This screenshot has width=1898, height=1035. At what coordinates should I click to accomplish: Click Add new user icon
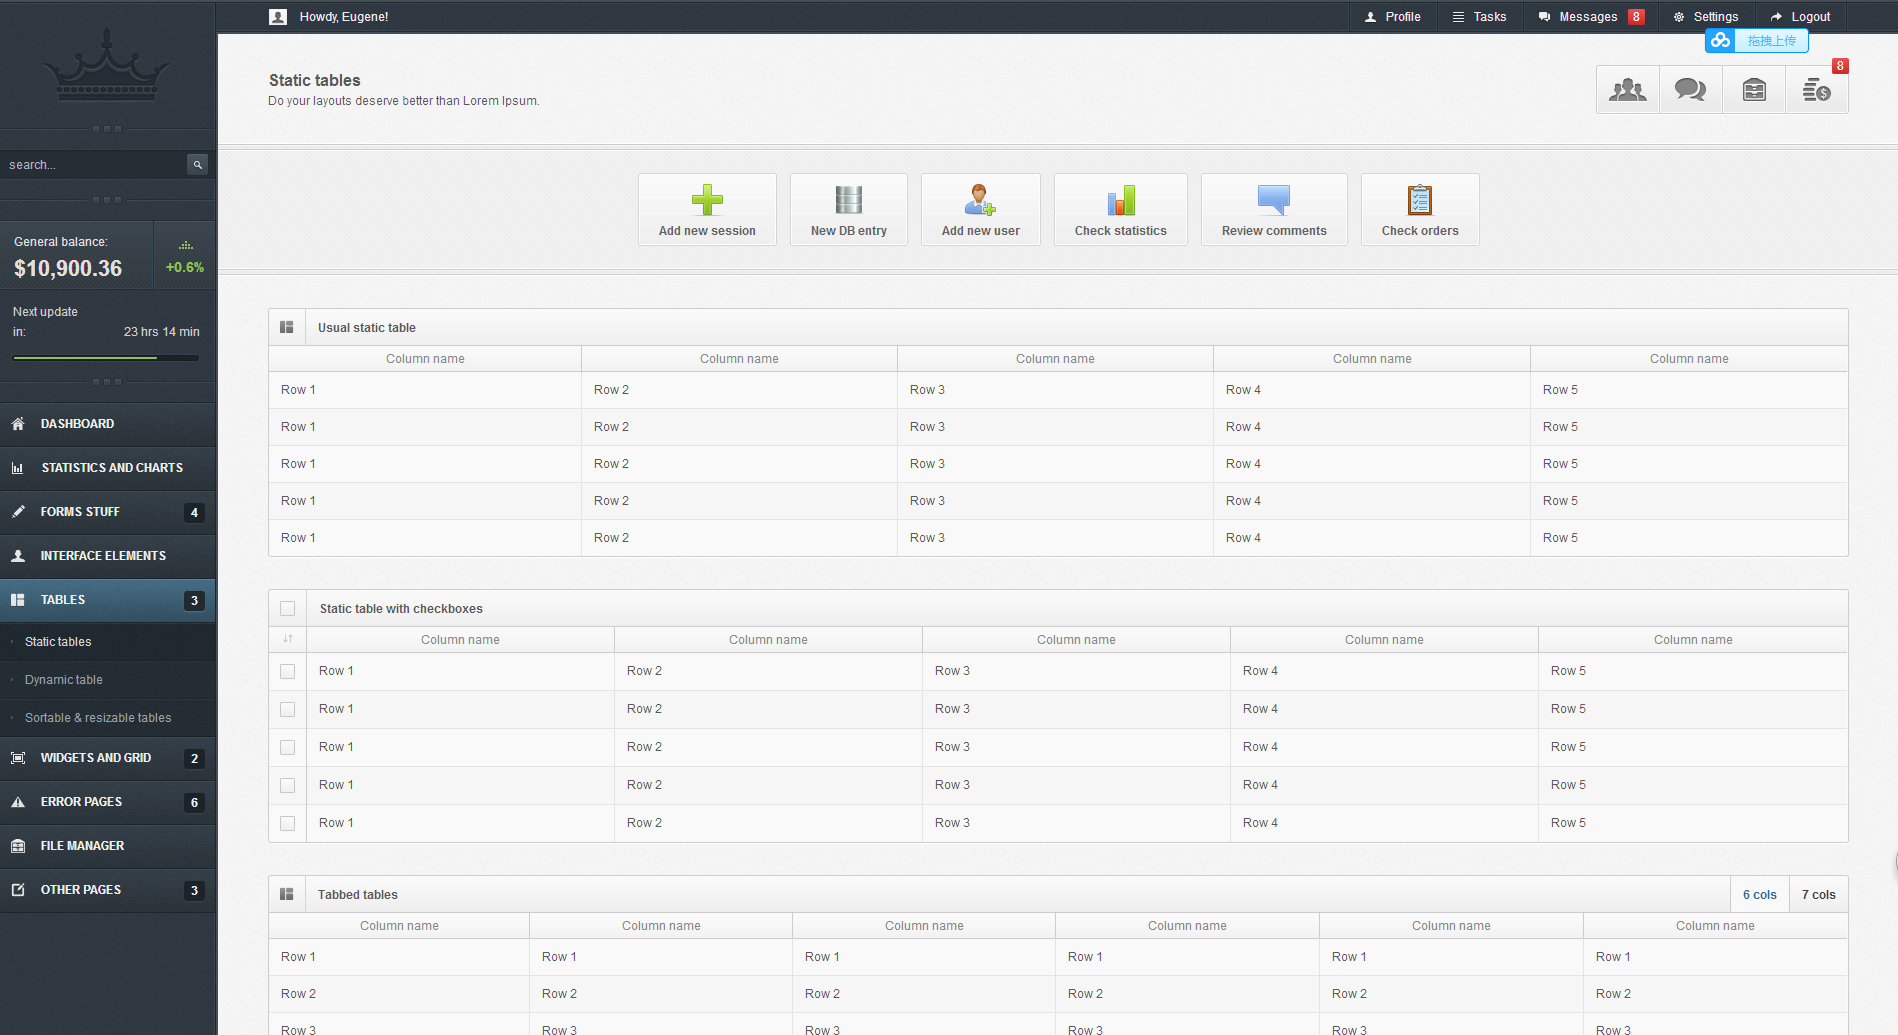(980, 200)
